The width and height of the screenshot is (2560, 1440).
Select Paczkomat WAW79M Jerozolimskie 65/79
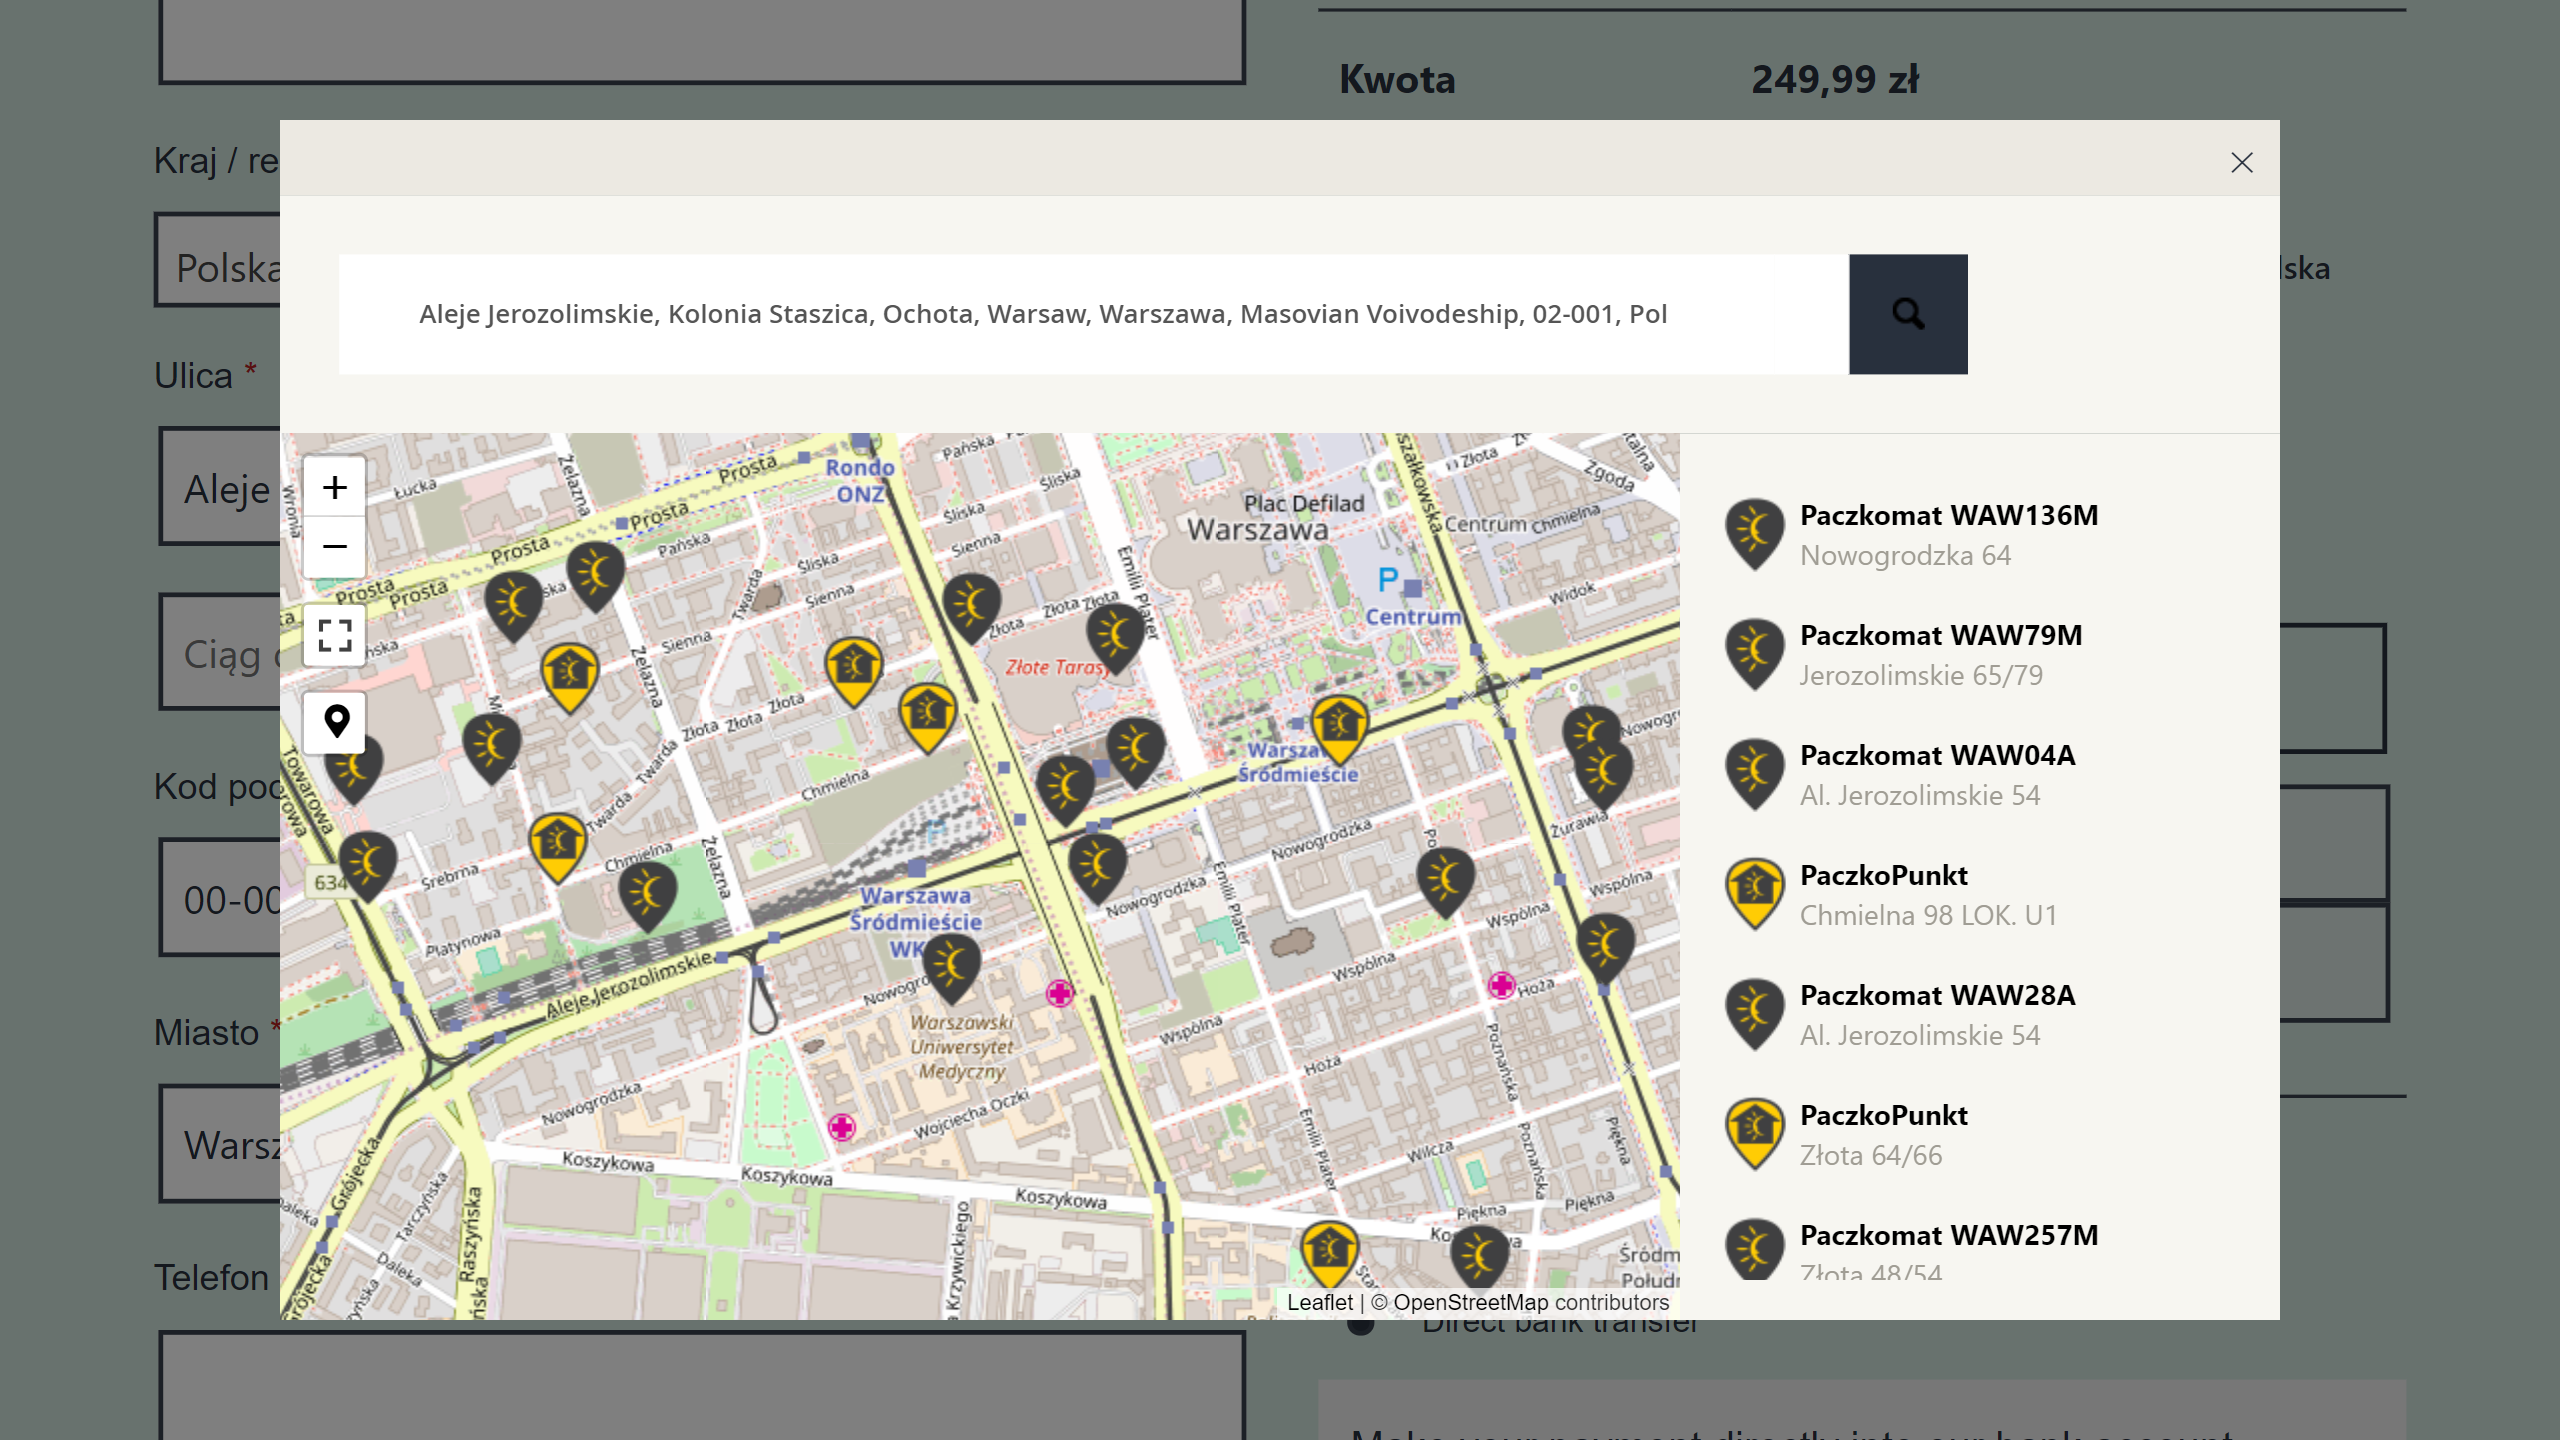click(1980, 655)
